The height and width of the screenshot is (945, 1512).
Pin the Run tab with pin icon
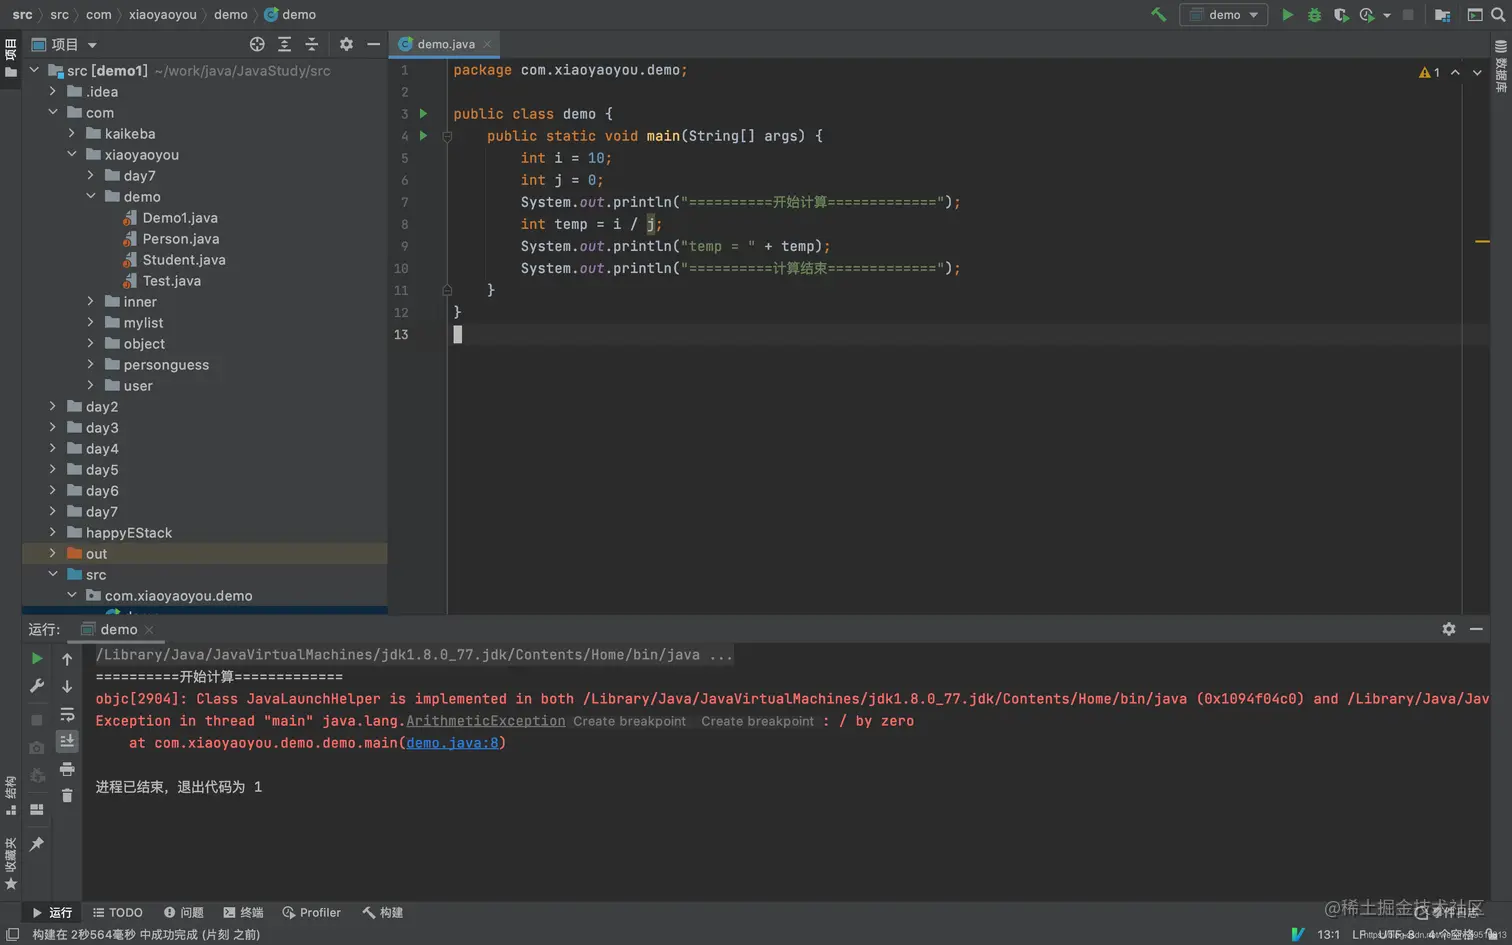(37, 844)
